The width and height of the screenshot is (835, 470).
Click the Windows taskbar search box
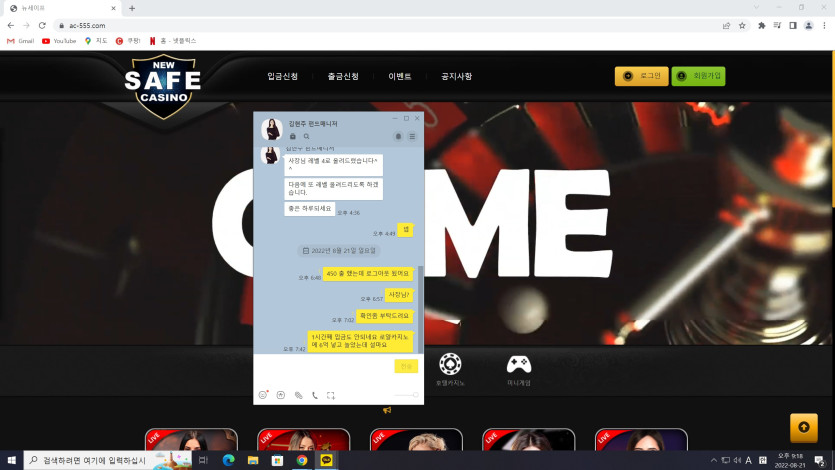pos(108,460)
